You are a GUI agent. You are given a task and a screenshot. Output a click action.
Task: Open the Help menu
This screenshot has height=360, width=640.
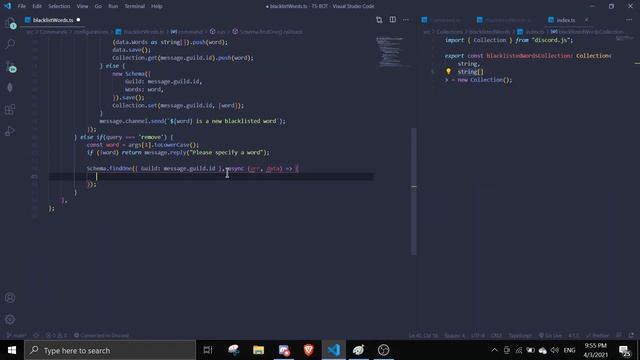[x=157, y=6]
